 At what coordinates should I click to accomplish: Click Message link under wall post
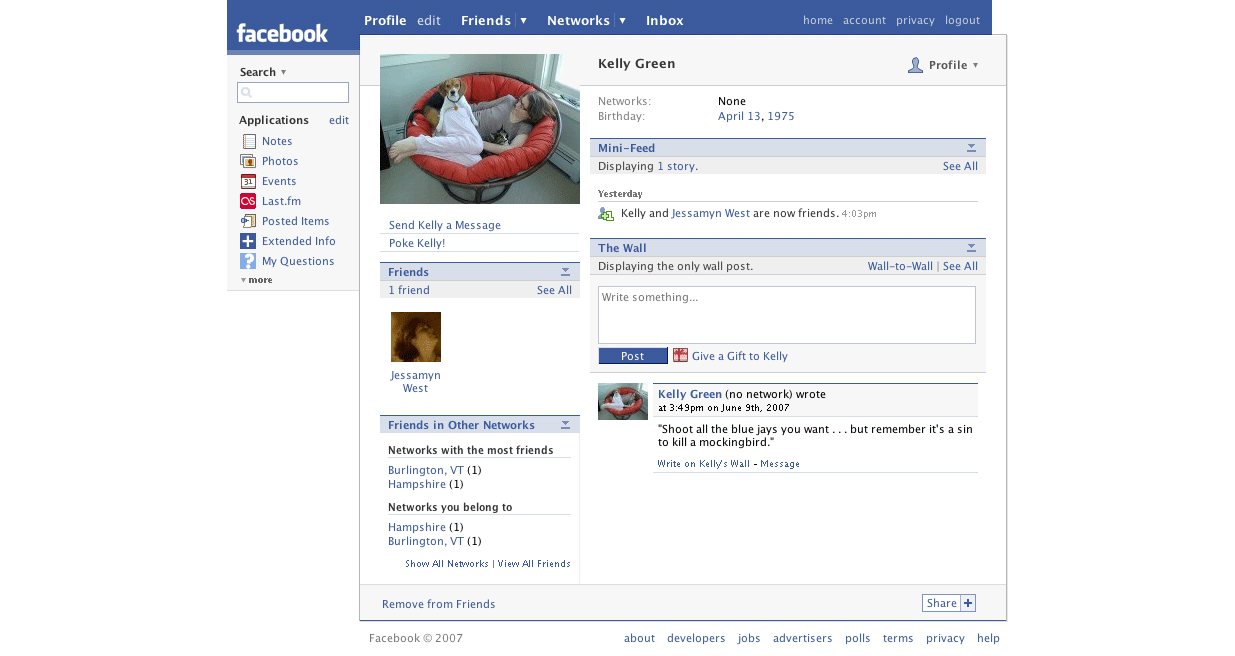[x=780, y=464]
